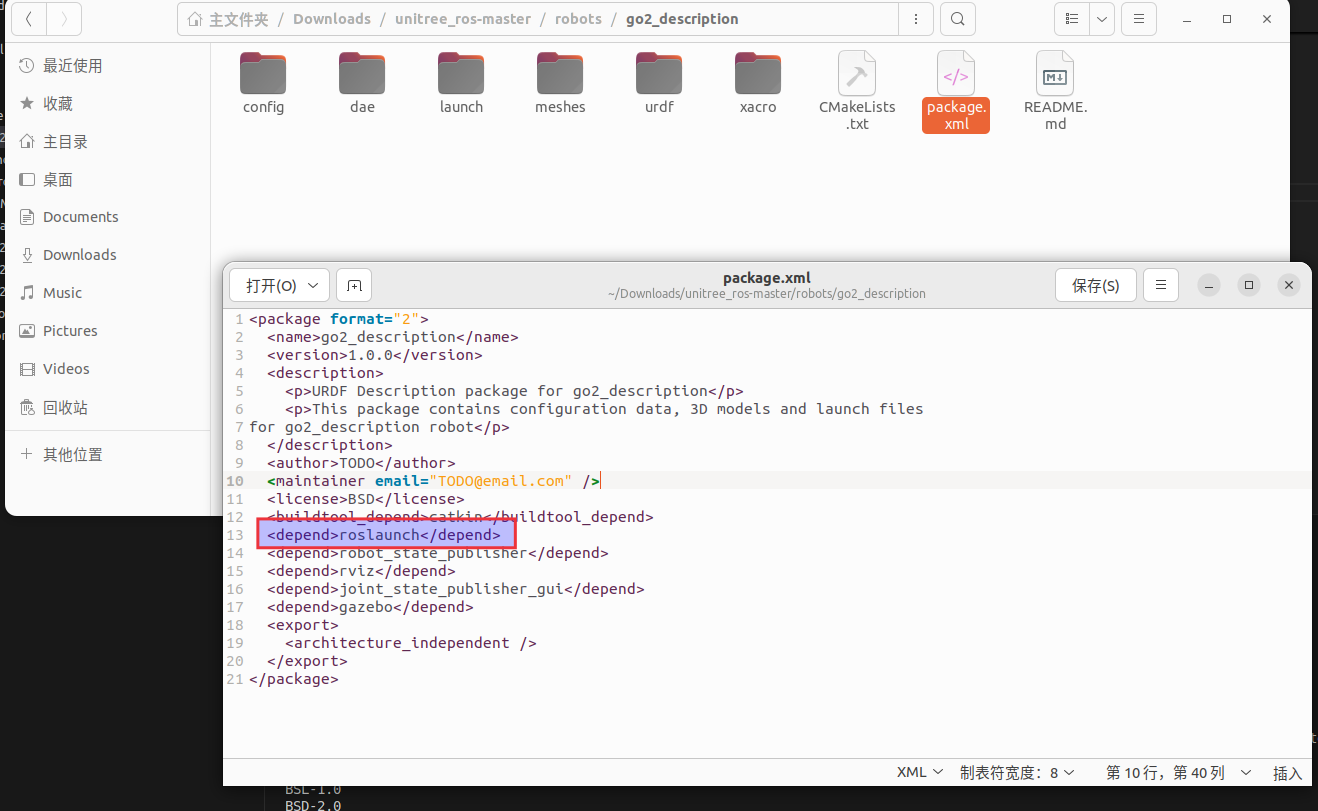
Task: Open the README.md file
Action: point(1054,73)
